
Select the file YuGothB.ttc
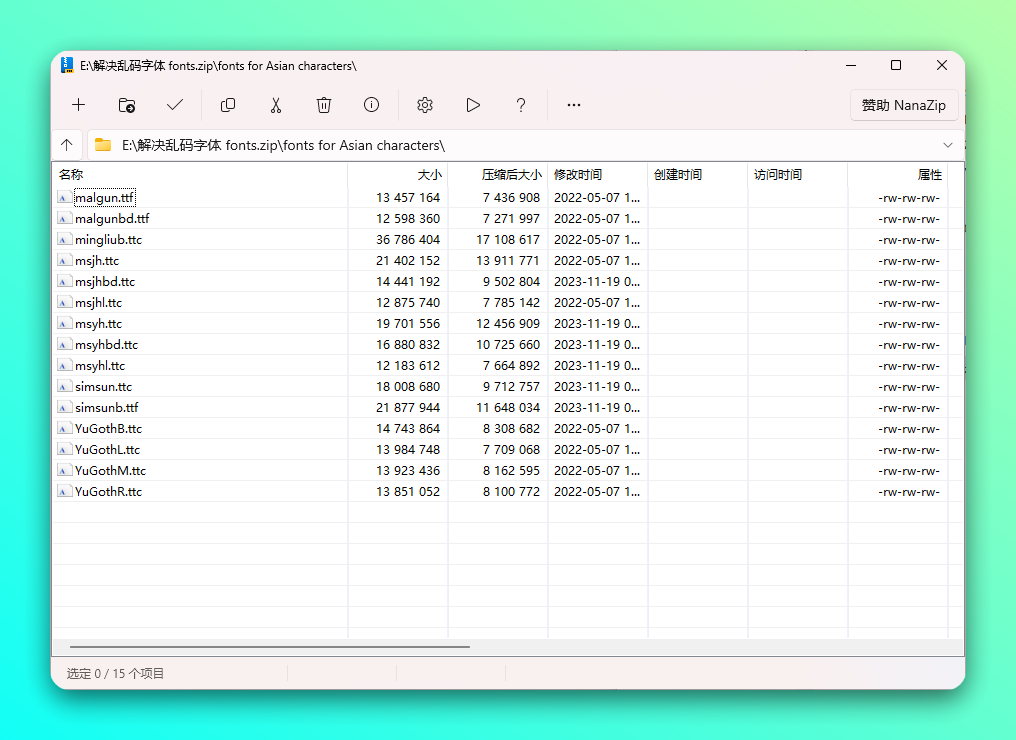[108, 429]
